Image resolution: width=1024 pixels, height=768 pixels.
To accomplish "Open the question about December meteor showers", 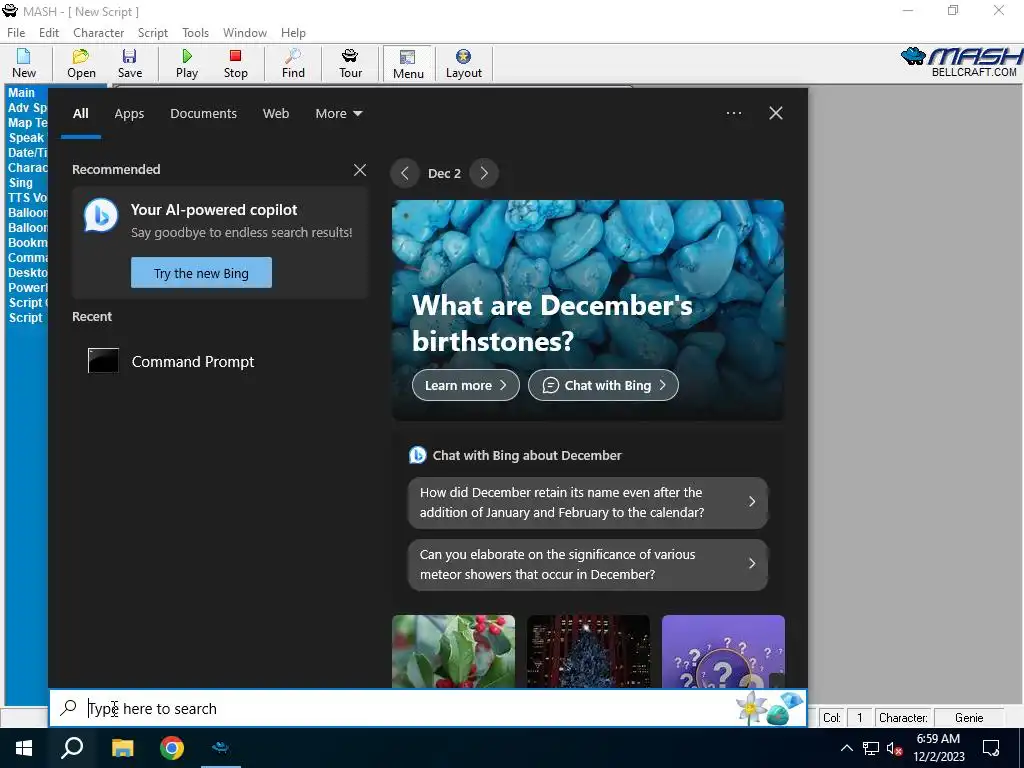I will (x=588, y=564).
